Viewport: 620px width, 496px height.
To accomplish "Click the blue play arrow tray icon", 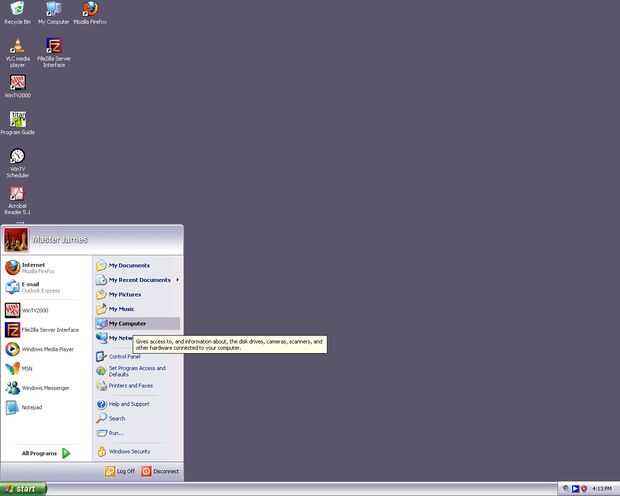I will [x=575, y=489].
